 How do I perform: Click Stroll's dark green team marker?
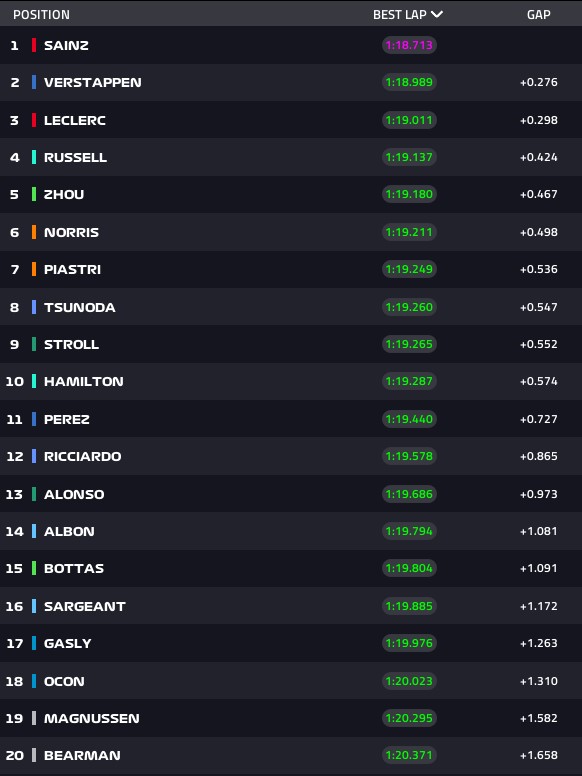[34, 344]
